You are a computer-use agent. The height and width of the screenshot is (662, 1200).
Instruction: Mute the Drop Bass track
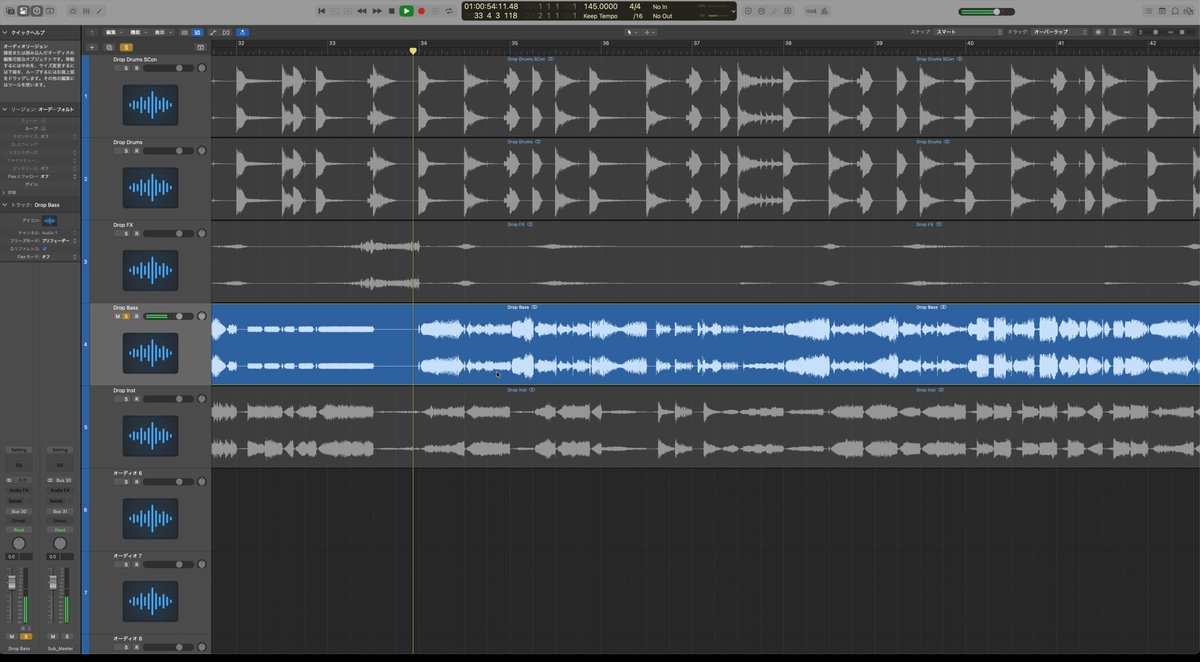pyautogui.click(x=117, y=316)
